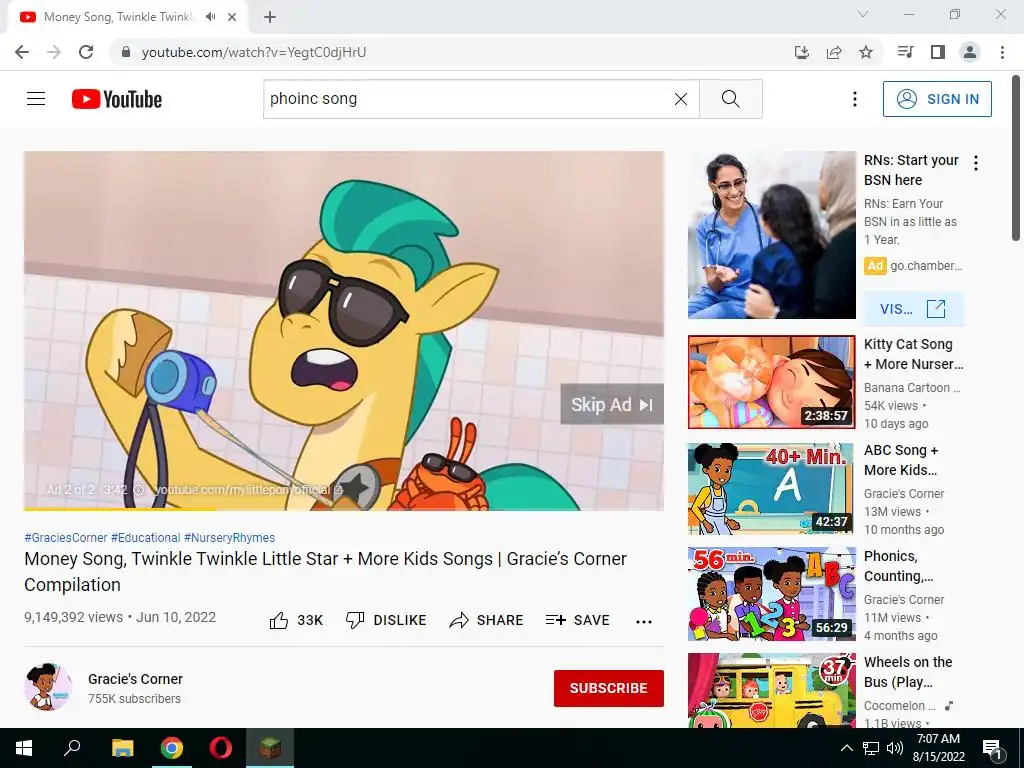This screenshot has height=768, width=1024.
Task: Click Skip Ad on the video
Action: [612, 404]
